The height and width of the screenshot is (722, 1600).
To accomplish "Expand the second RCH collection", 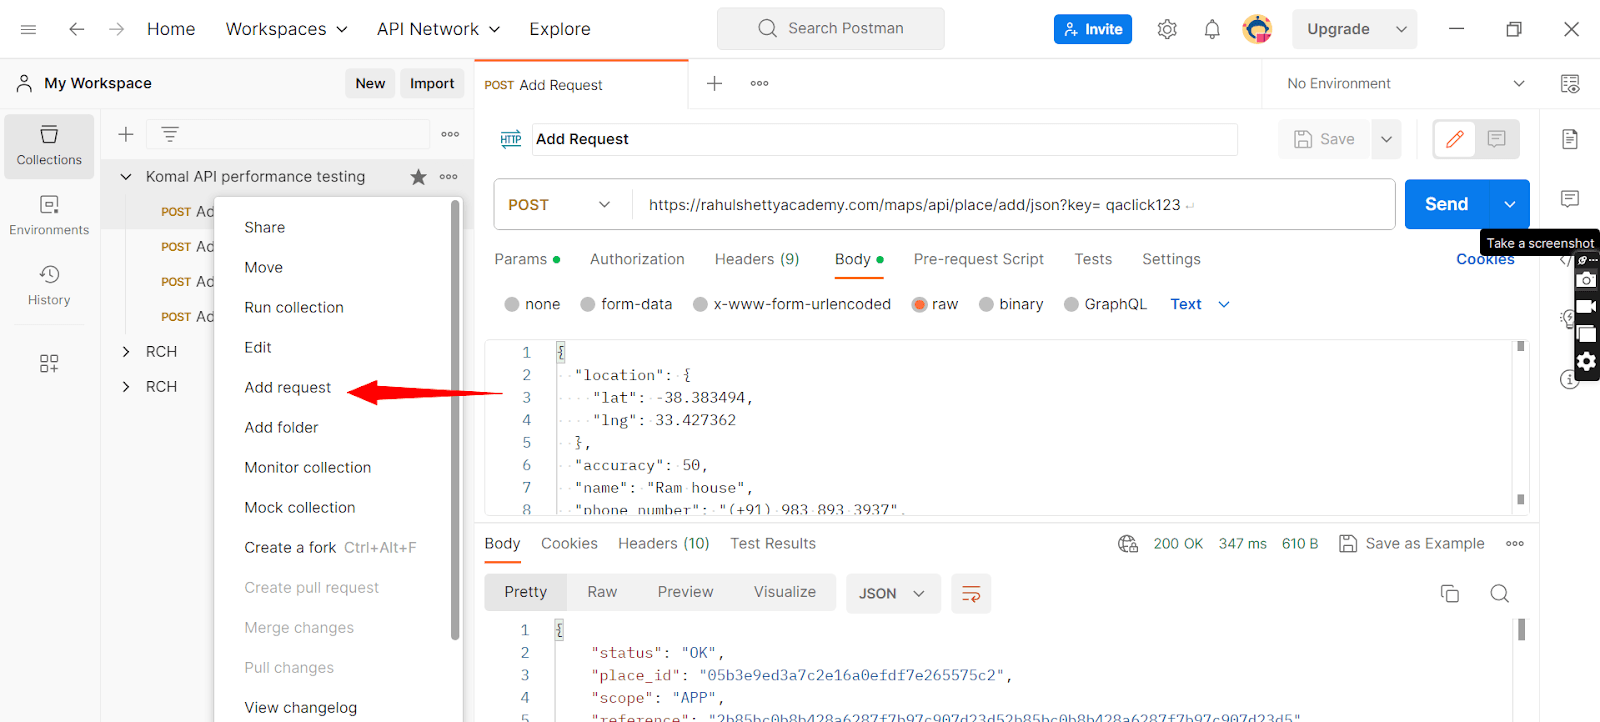I will pos(126,387).
